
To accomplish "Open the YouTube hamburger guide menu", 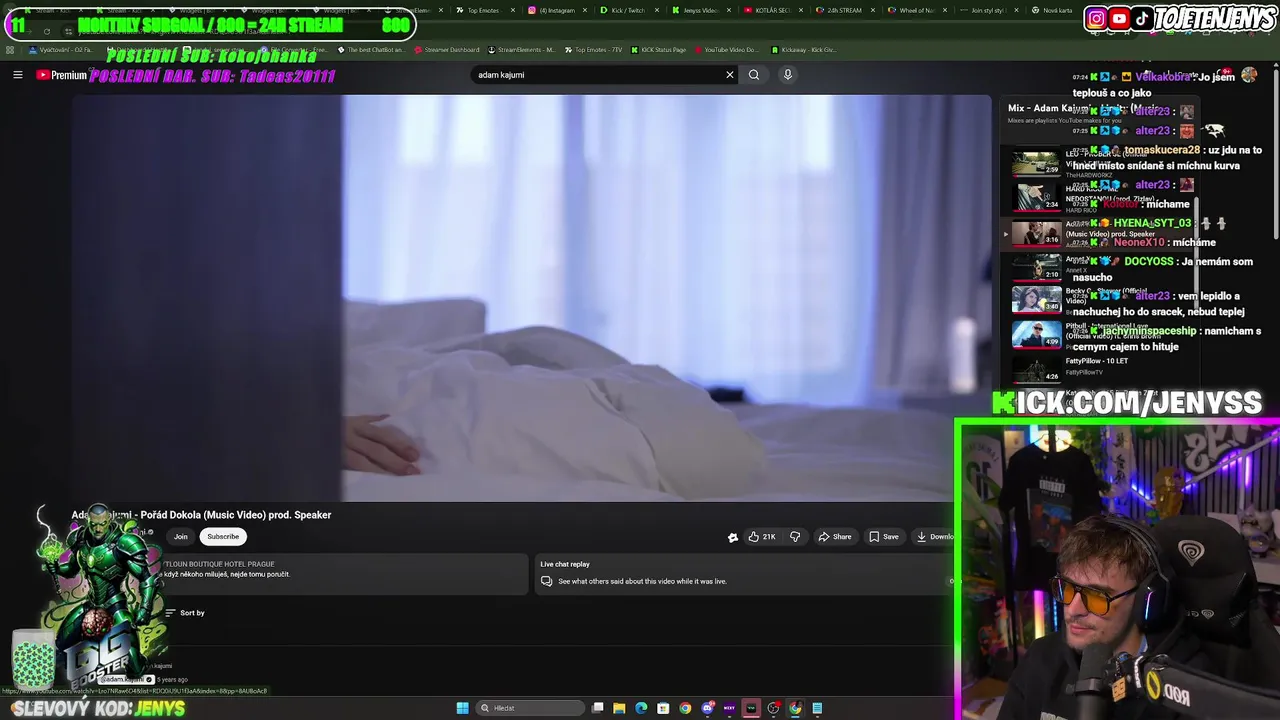I will pyautogui.click(x=17, y=75).
